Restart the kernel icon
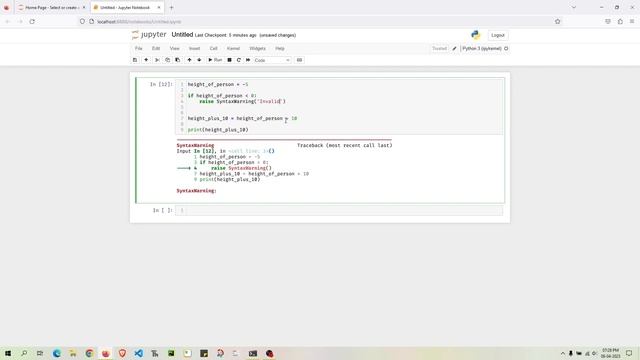This screenshot has width=640, height=360. point(239,60)
